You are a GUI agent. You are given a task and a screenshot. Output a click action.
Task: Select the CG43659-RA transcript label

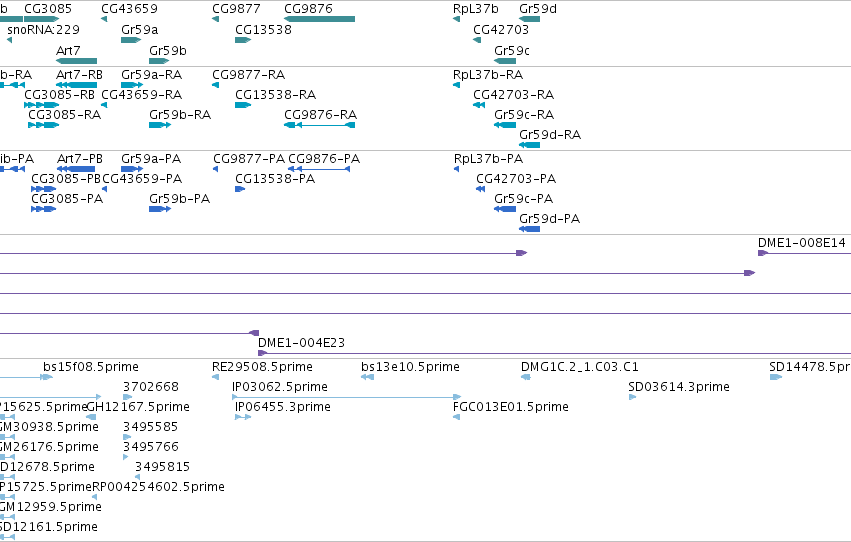pyautogui.click(x=142, y=94)
